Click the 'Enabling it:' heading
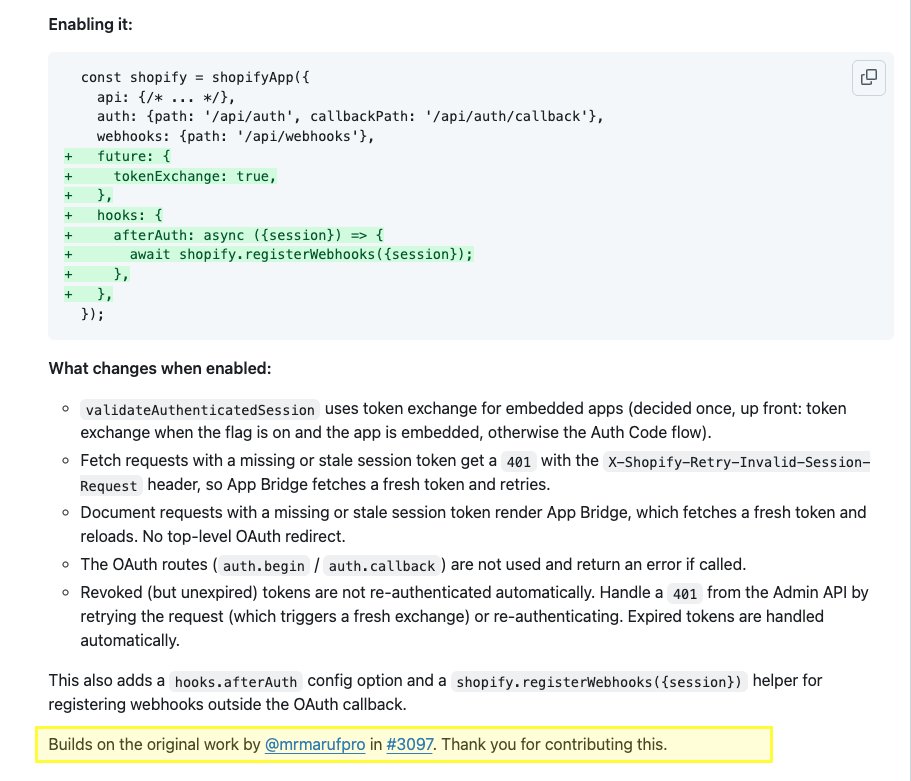The width and height of the screenshot is (911, 781). pyautogui.click(x=91, y=24)
